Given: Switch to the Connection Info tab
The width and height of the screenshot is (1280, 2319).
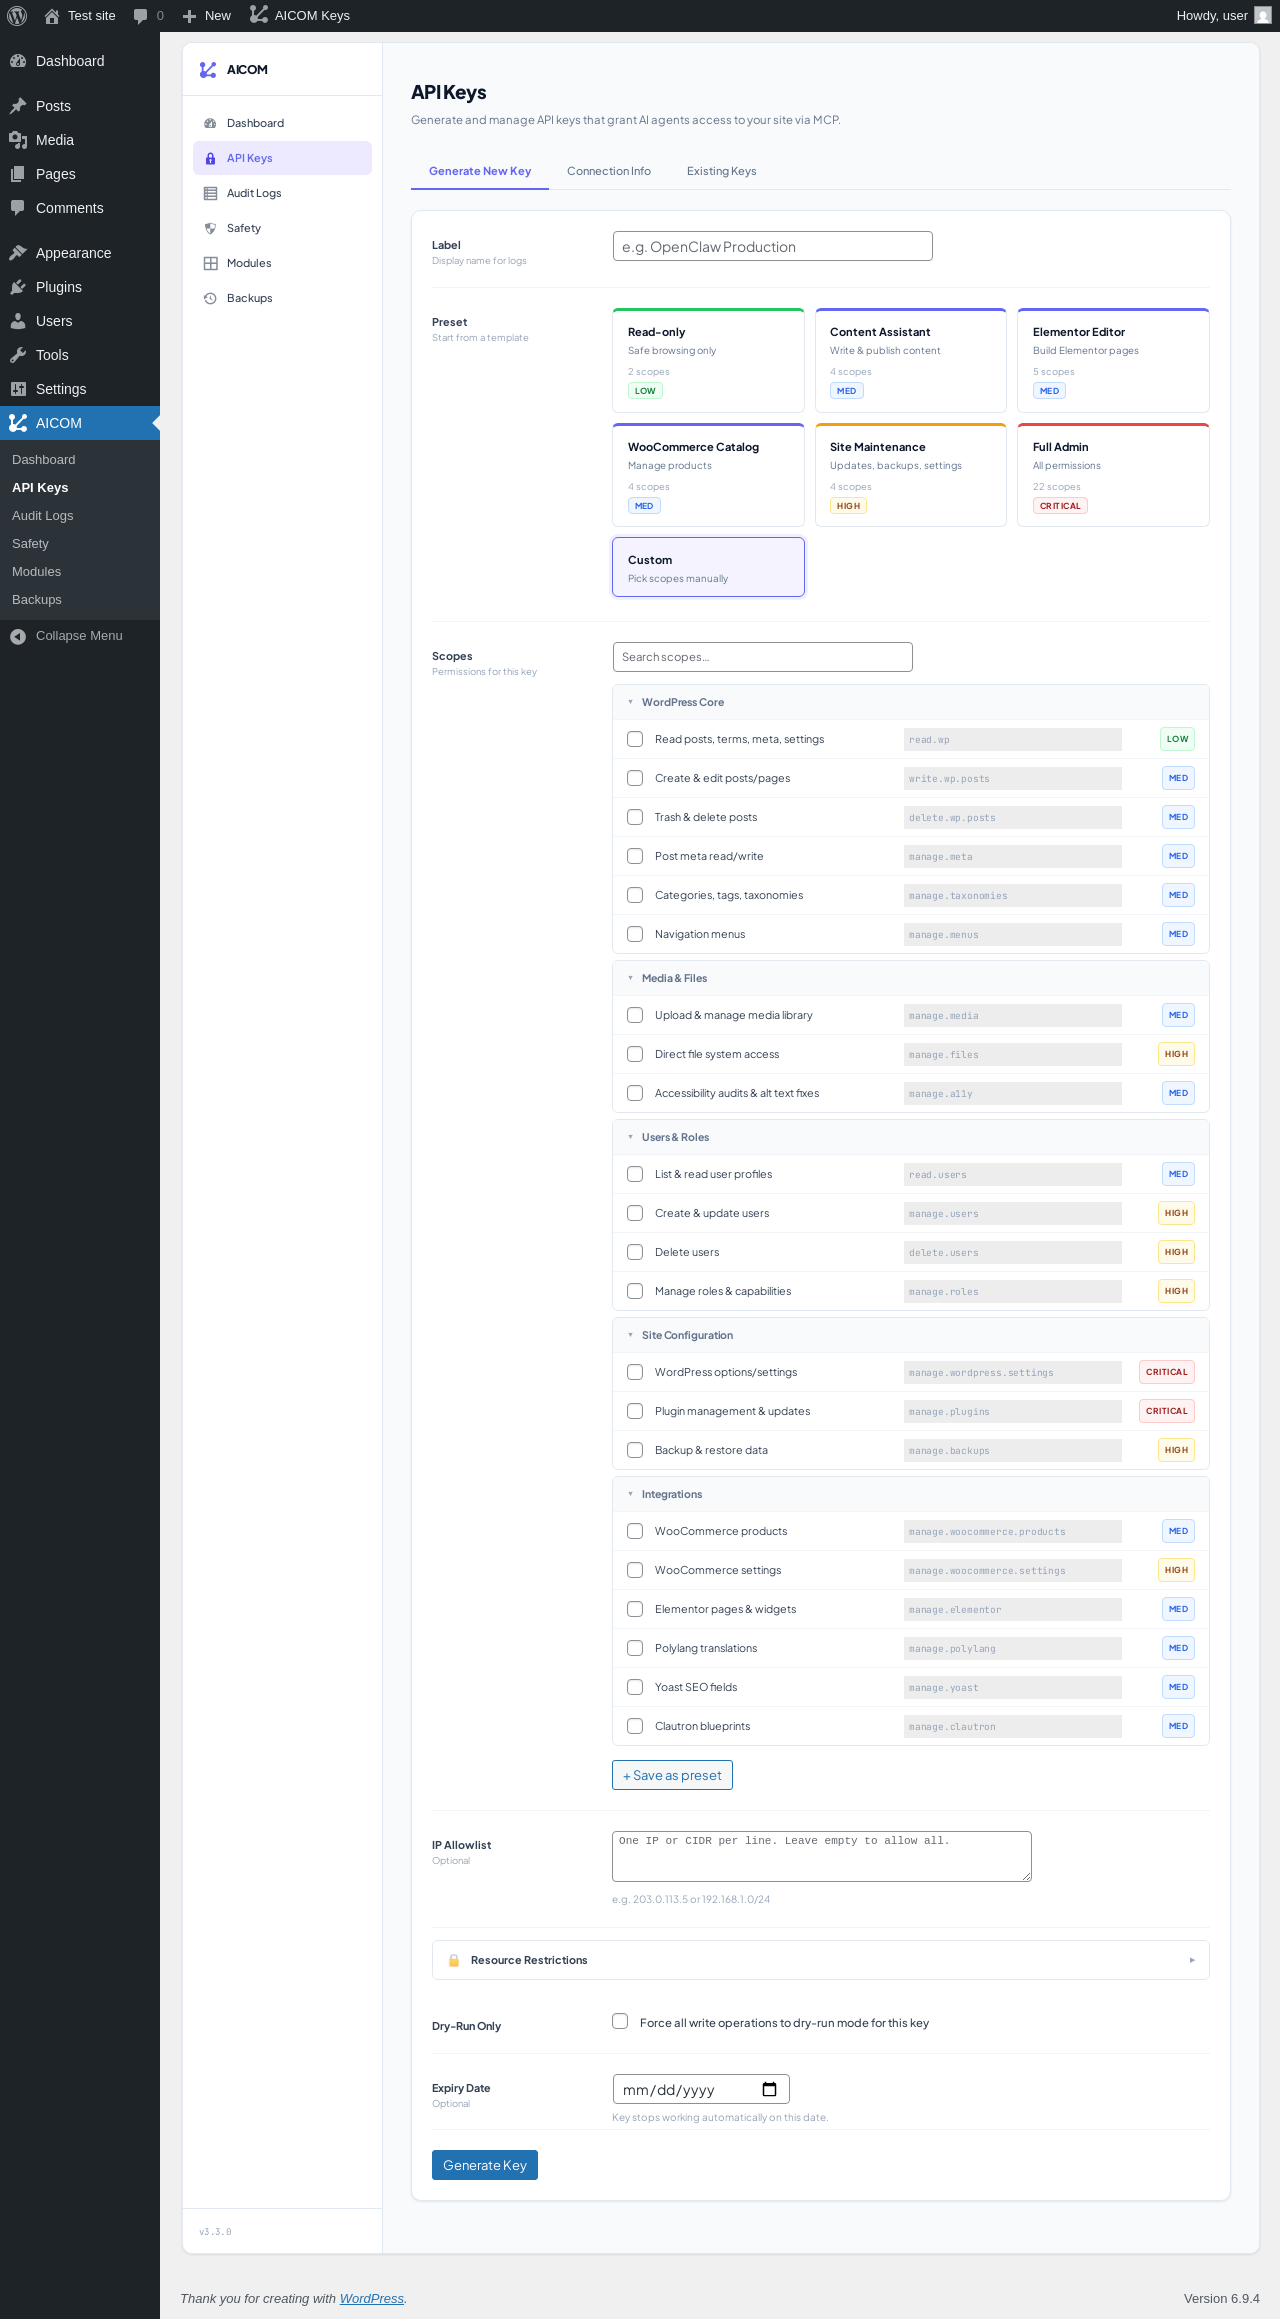Looking at the screenshot, I should click(x=609, y=171).
